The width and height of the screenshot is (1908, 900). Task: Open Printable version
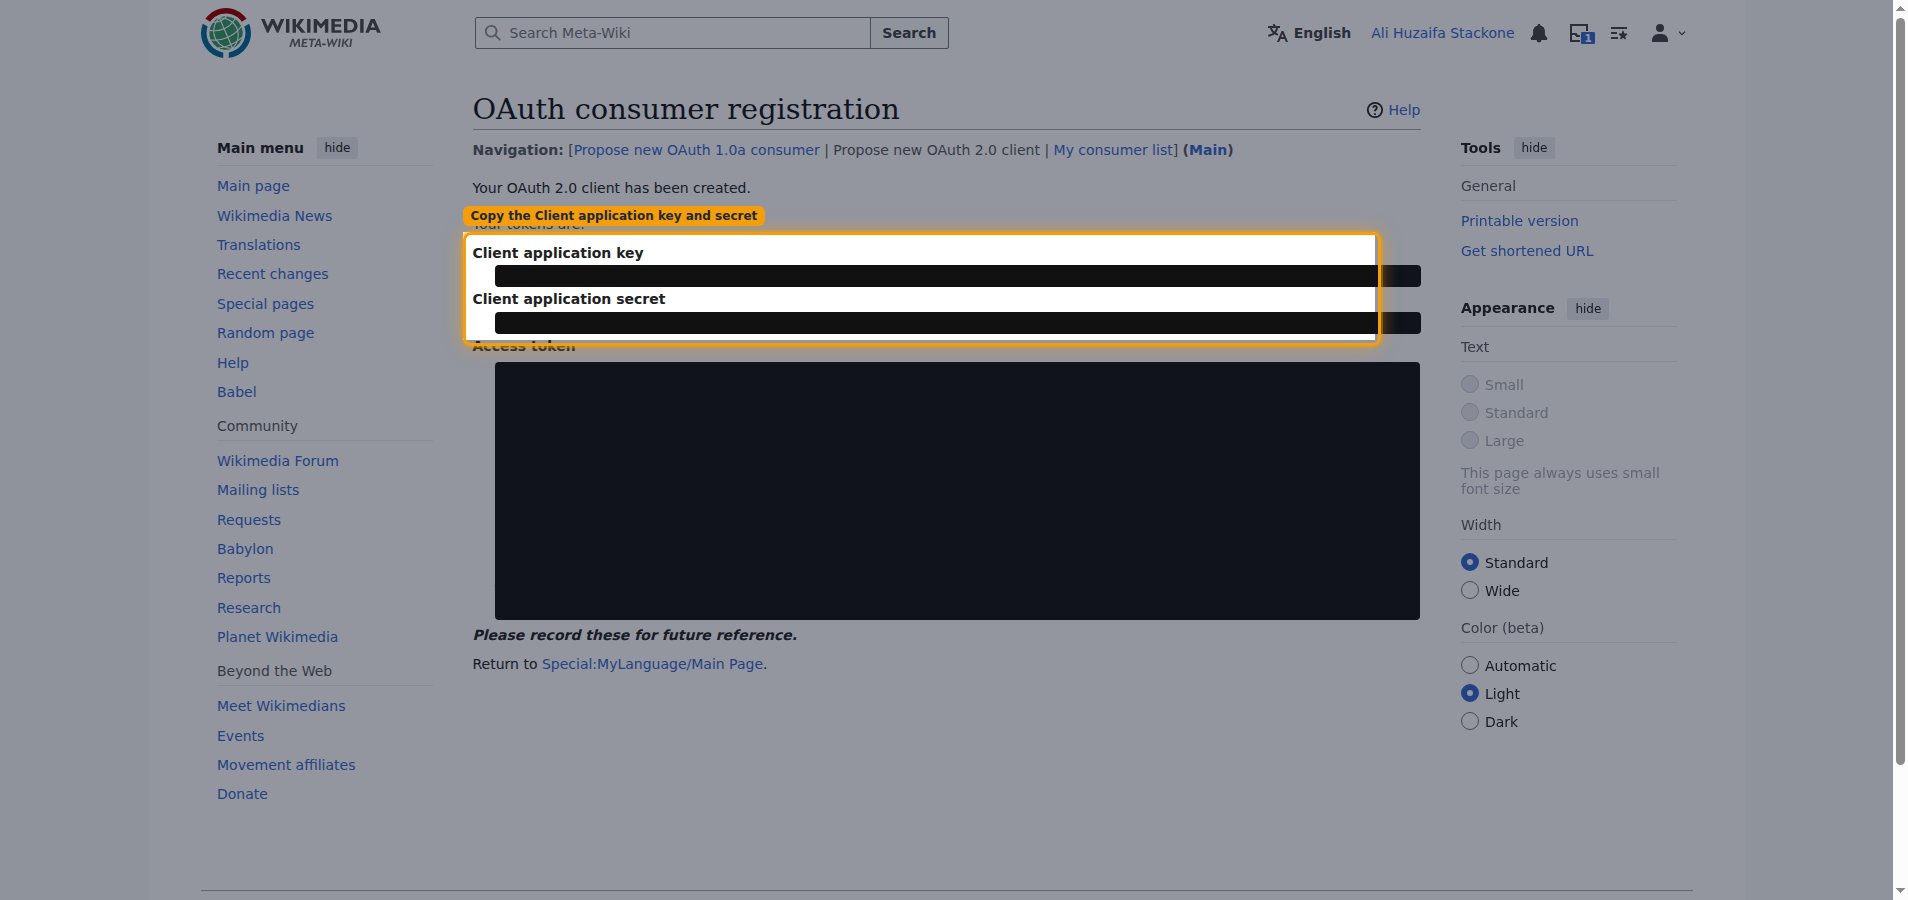1519,221
